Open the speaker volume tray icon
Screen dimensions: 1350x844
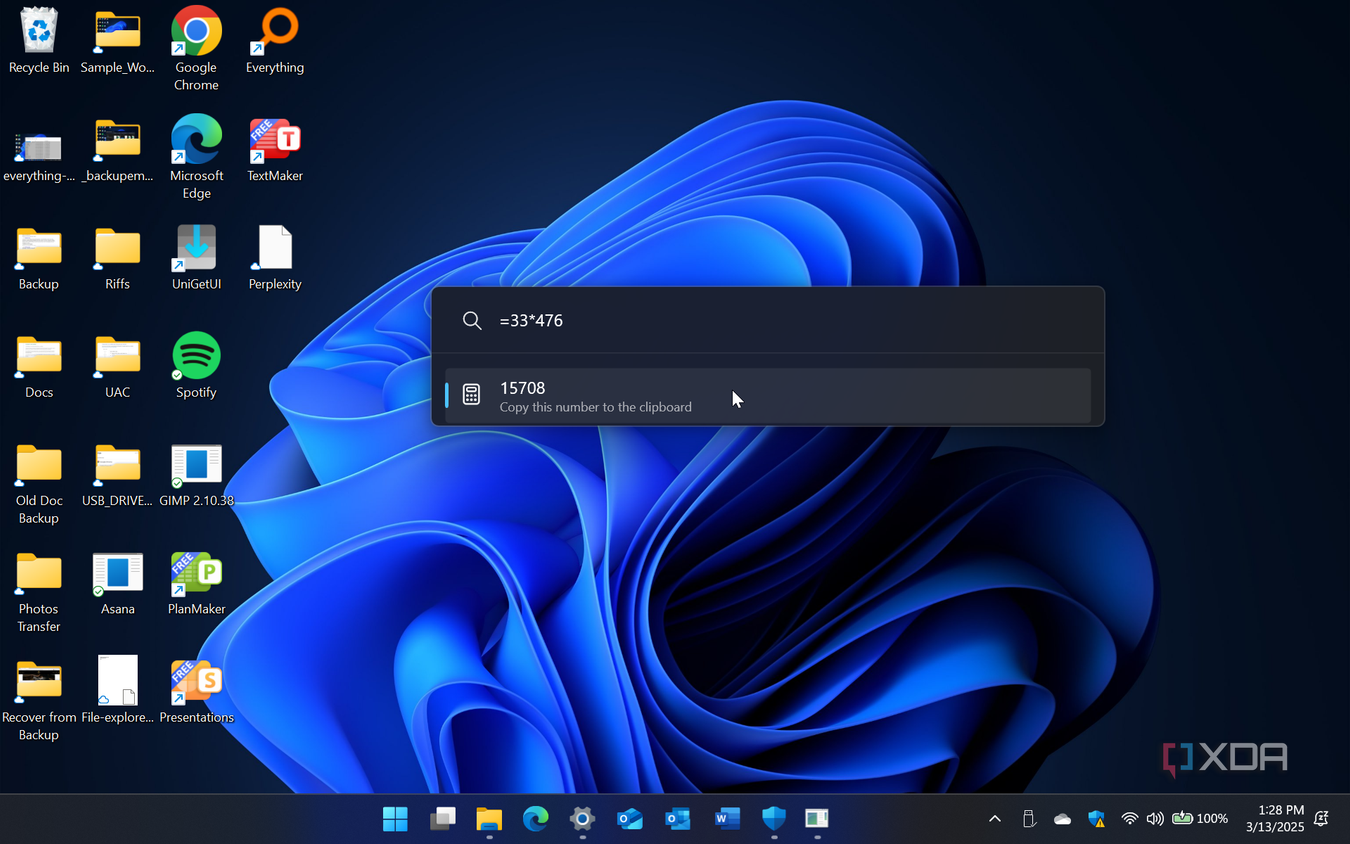[x=1155, y=819]
